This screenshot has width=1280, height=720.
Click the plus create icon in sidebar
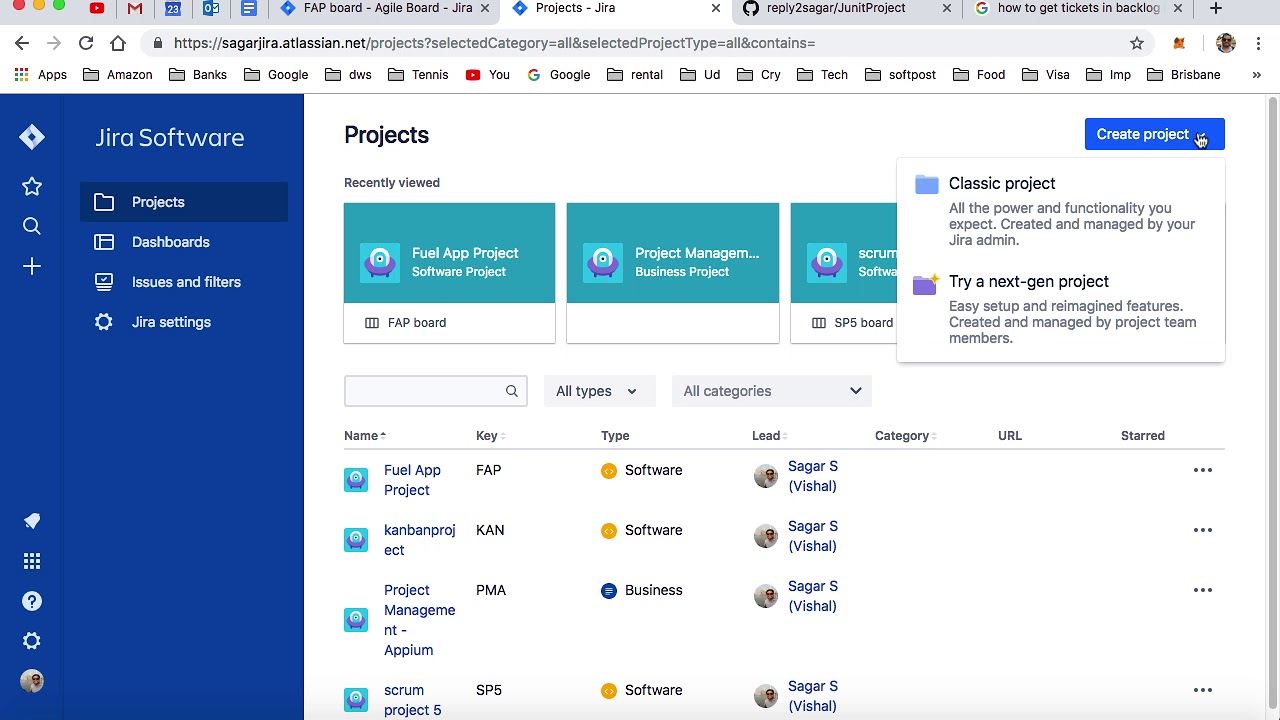32,267
